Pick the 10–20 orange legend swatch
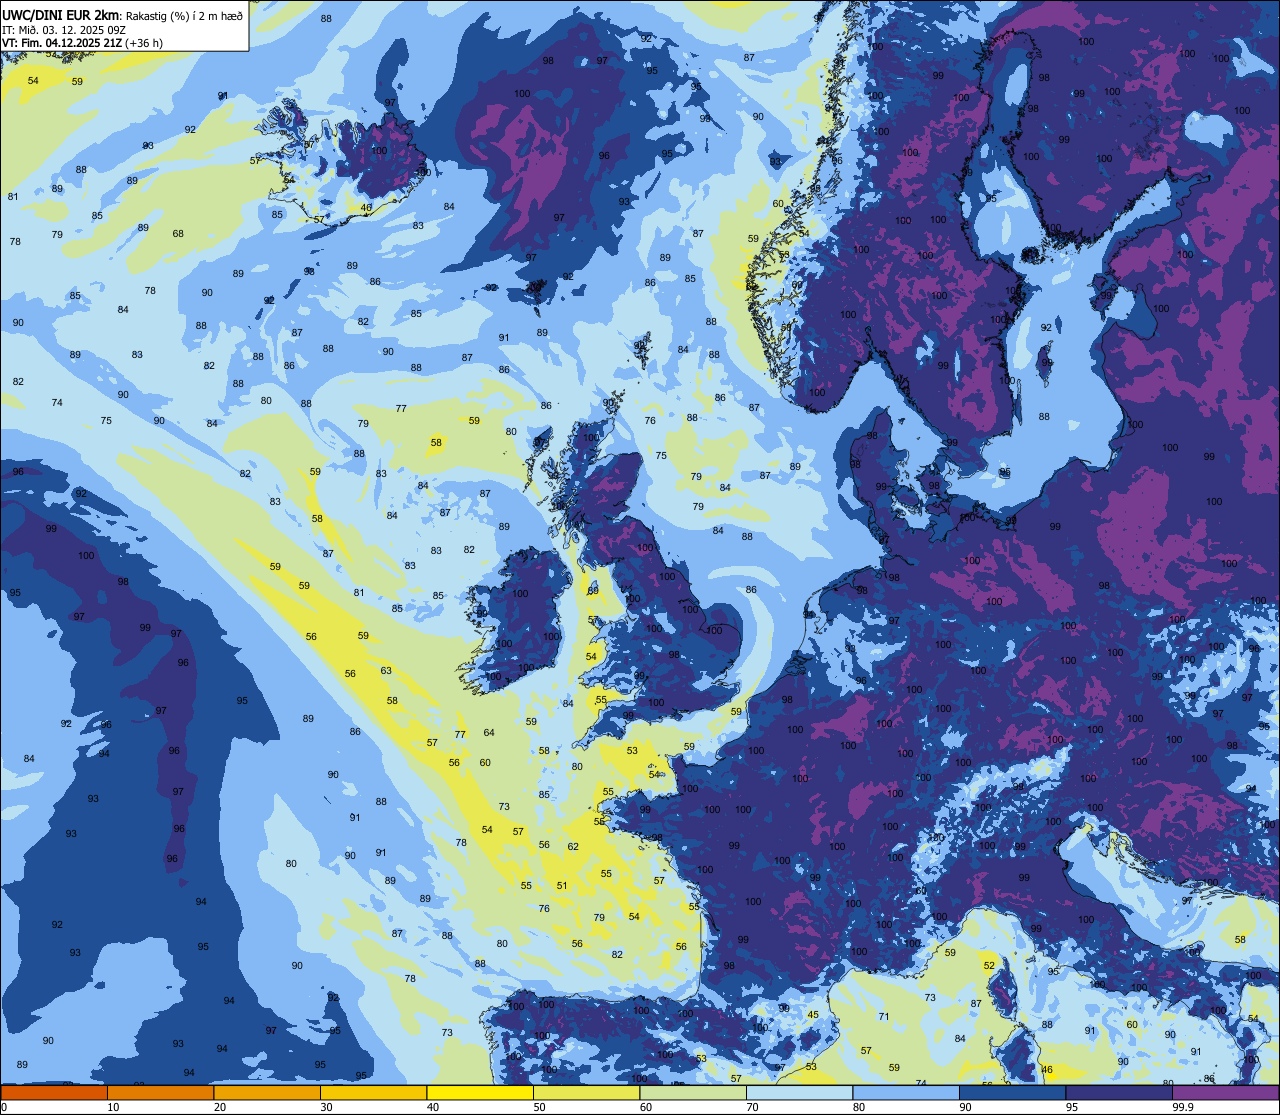 [x=160, y=1092]
